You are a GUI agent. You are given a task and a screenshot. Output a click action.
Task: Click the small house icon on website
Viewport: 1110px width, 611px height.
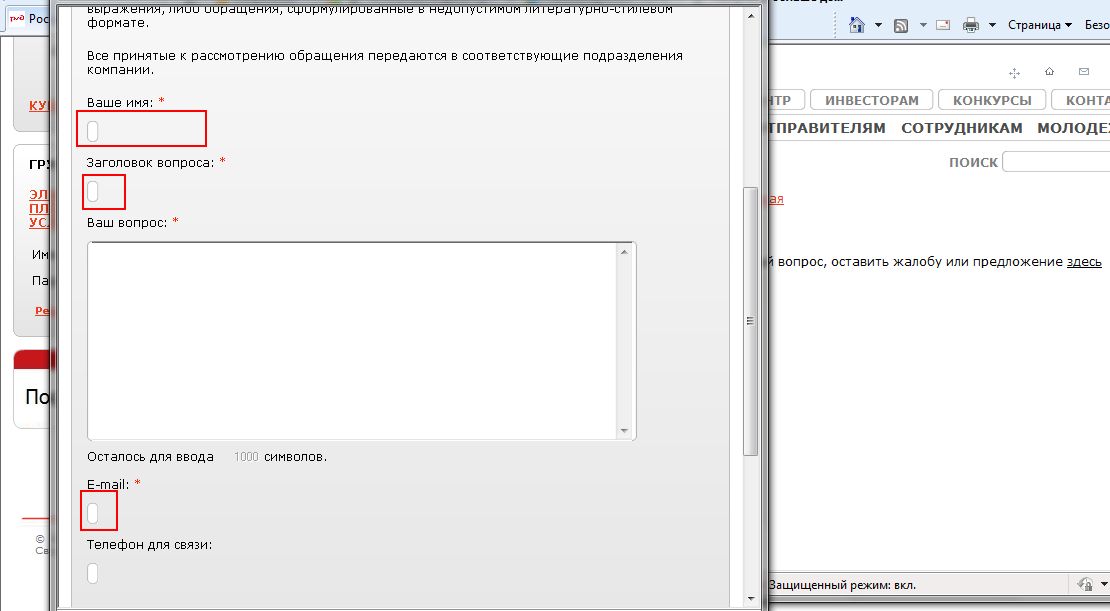pyautogui.click(x=1049, y=72)
